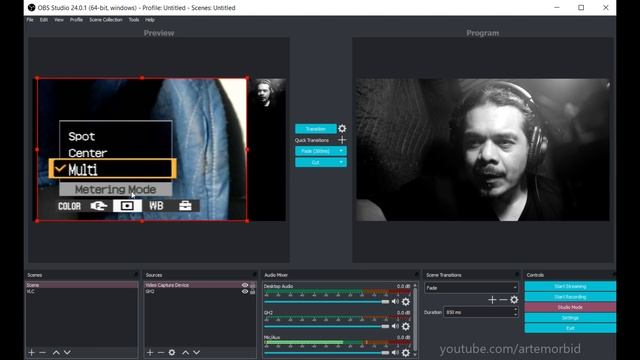Screen dimensions: 640x360
Task: Open the Fade scene transition combo box
Action: coord(471,288)
